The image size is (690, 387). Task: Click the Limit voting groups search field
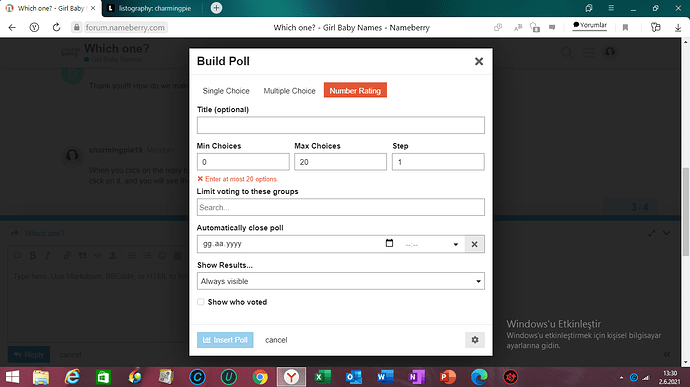[341, 207]
